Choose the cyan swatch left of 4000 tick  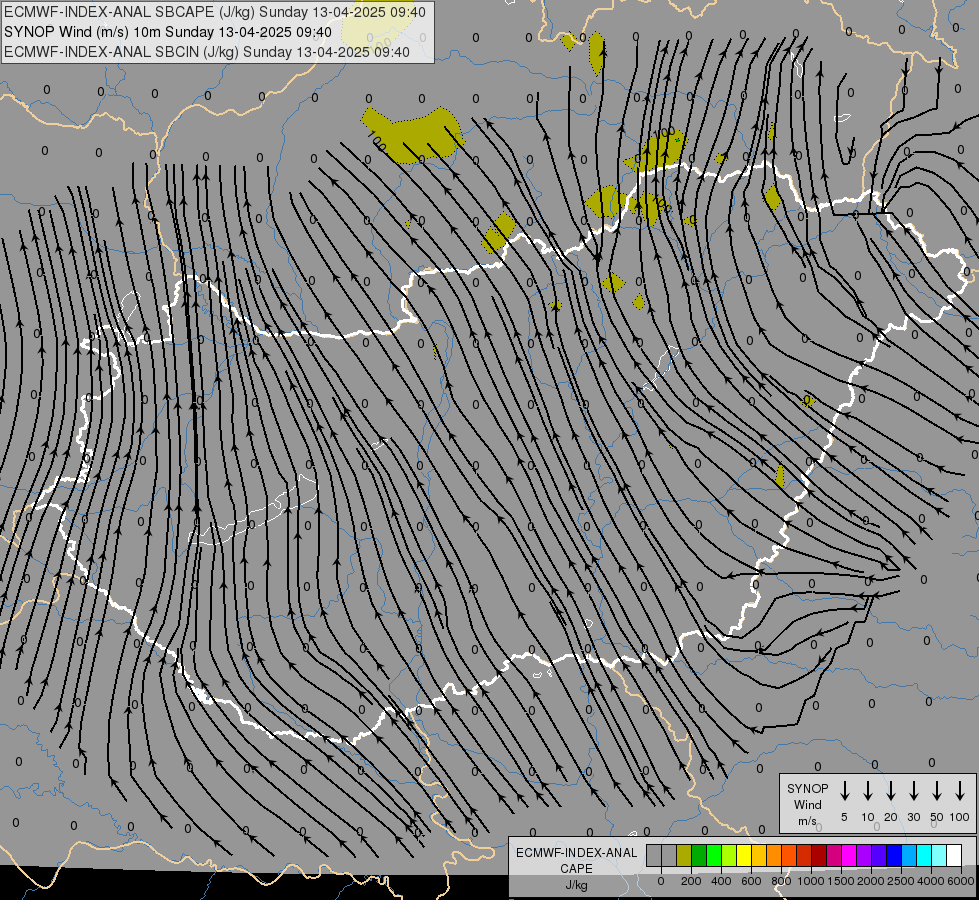click(x=923, y=856)
